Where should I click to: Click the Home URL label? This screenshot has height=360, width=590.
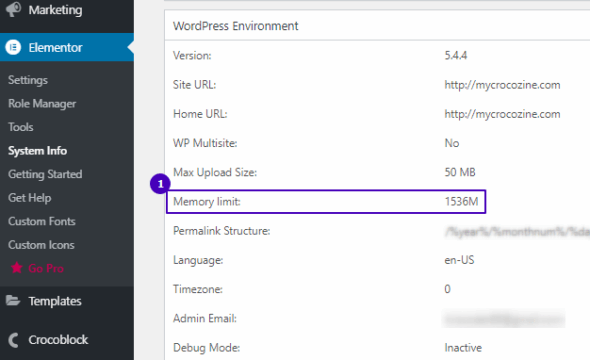point(200,114)
